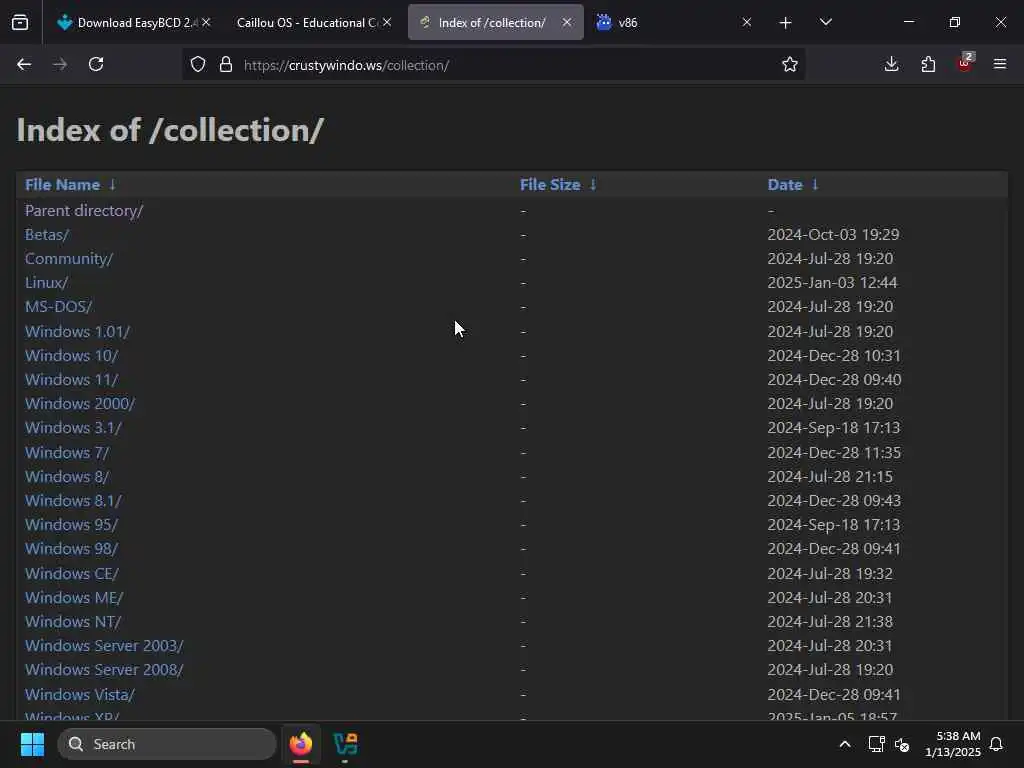The image size is (1024, 768).
Task: Open the Firefox View button at top-left
Action: [20, 22]
